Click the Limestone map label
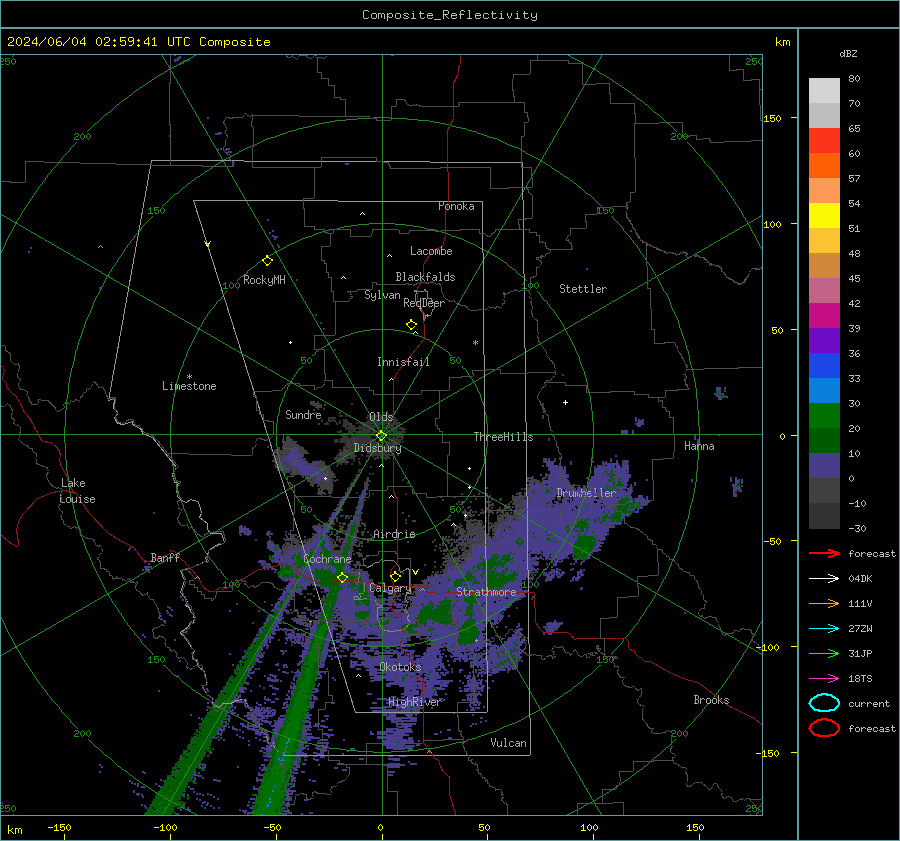The width and height of the screenshot is (900, 841). 189,386
